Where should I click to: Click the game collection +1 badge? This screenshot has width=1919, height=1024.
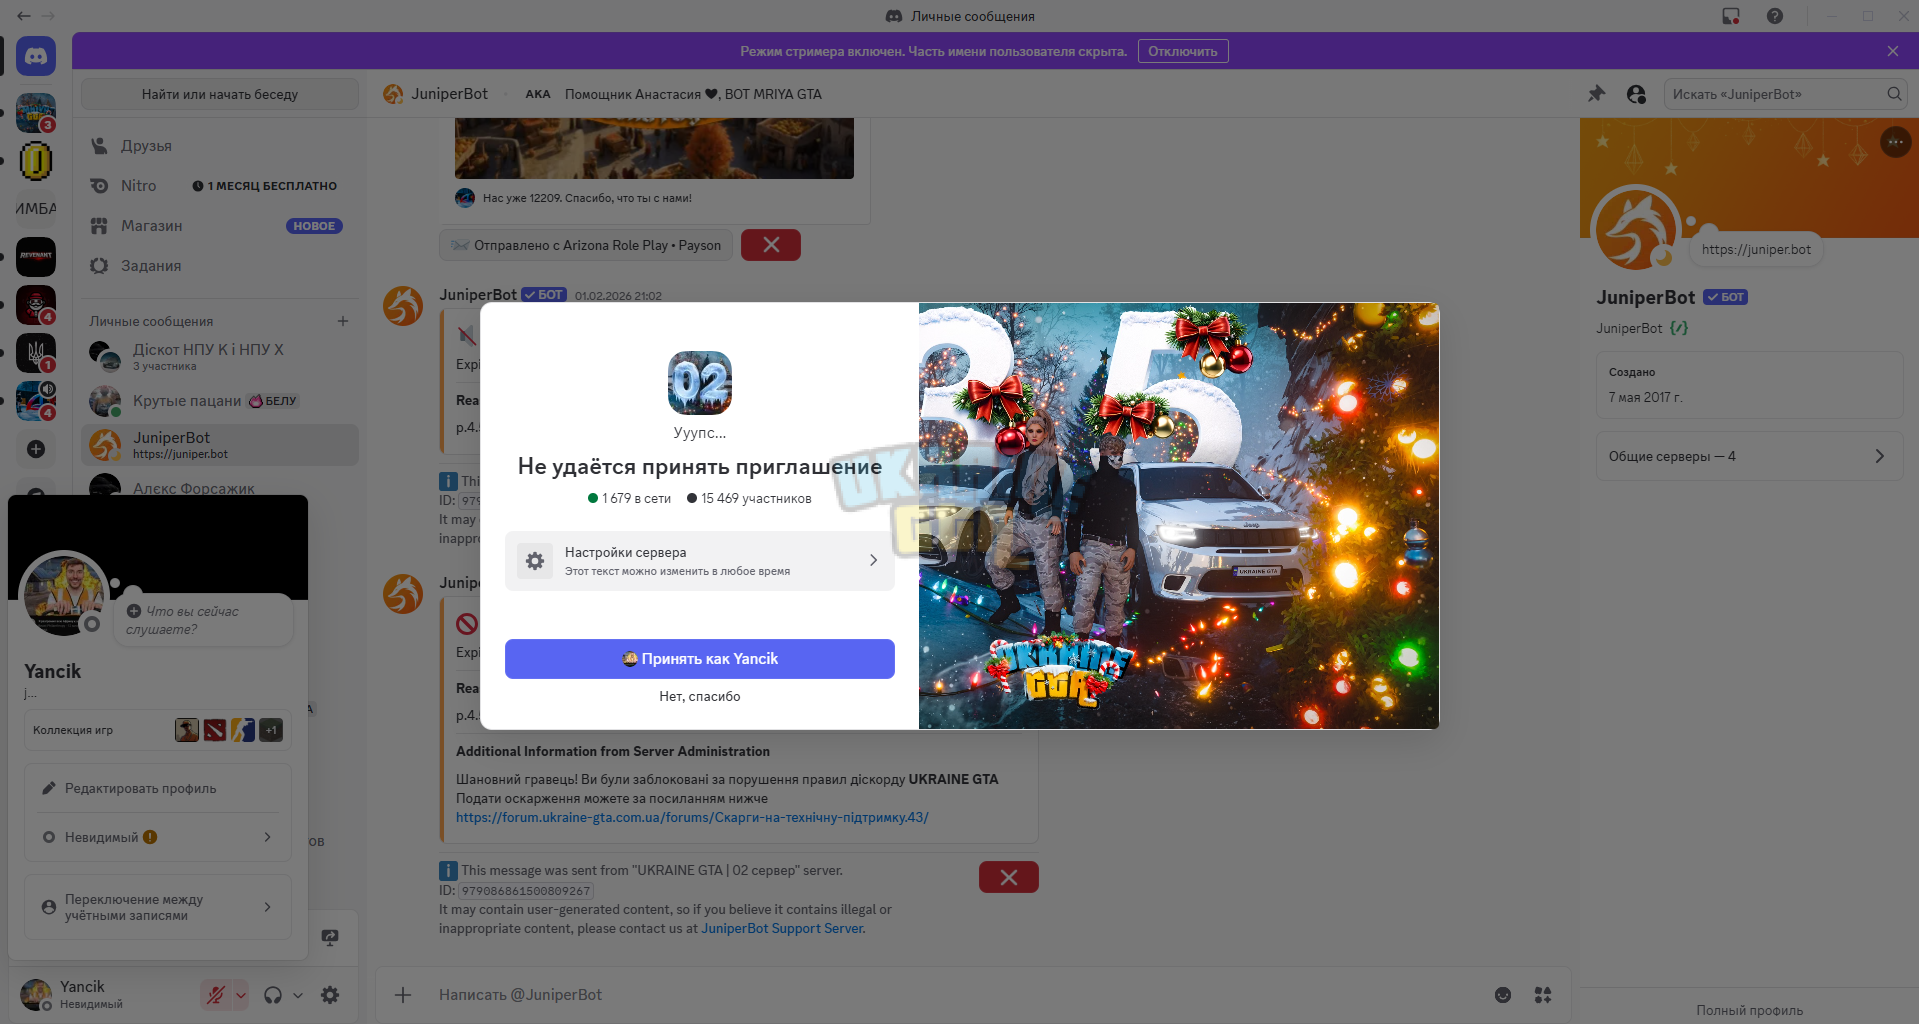point(271,730)
